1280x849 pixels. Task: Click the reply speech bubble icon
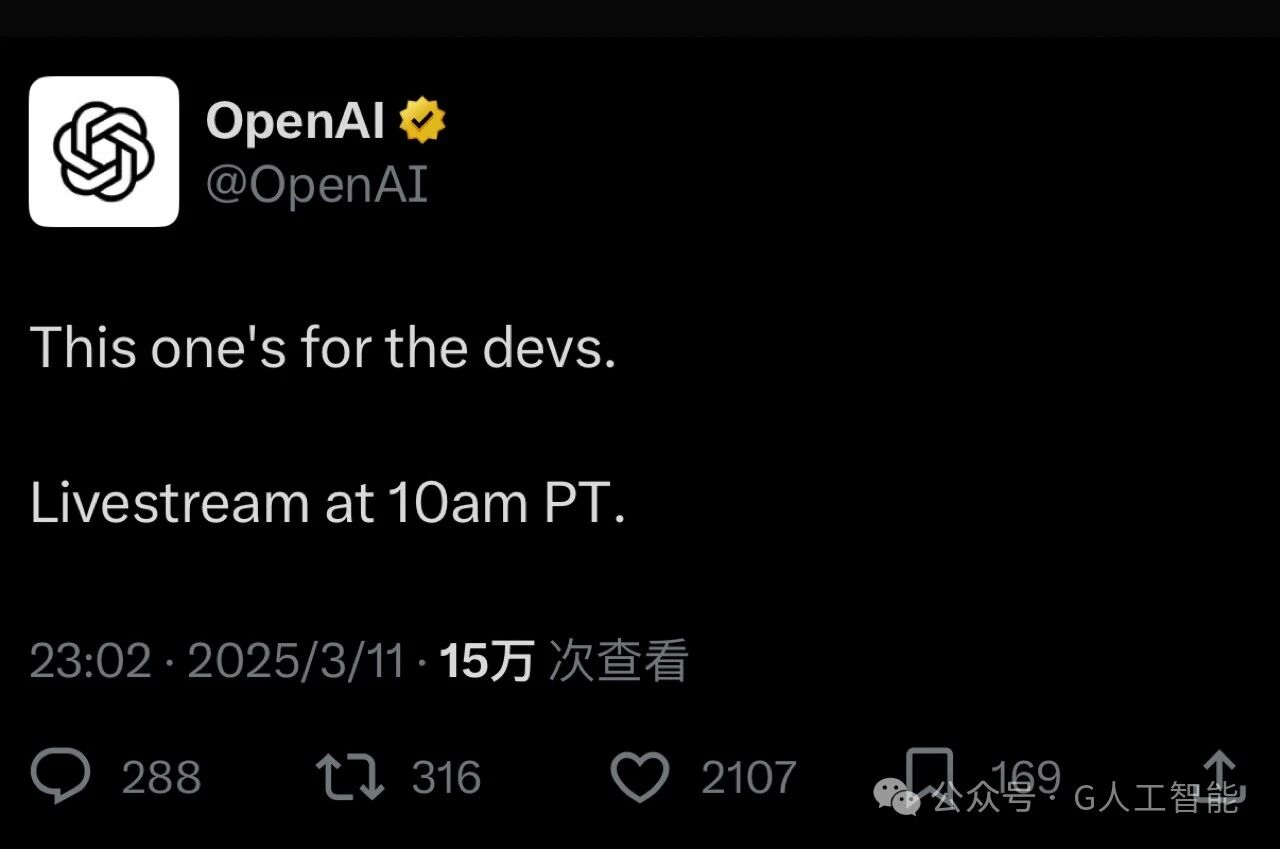pyautogui.click(x=60, y=777)
